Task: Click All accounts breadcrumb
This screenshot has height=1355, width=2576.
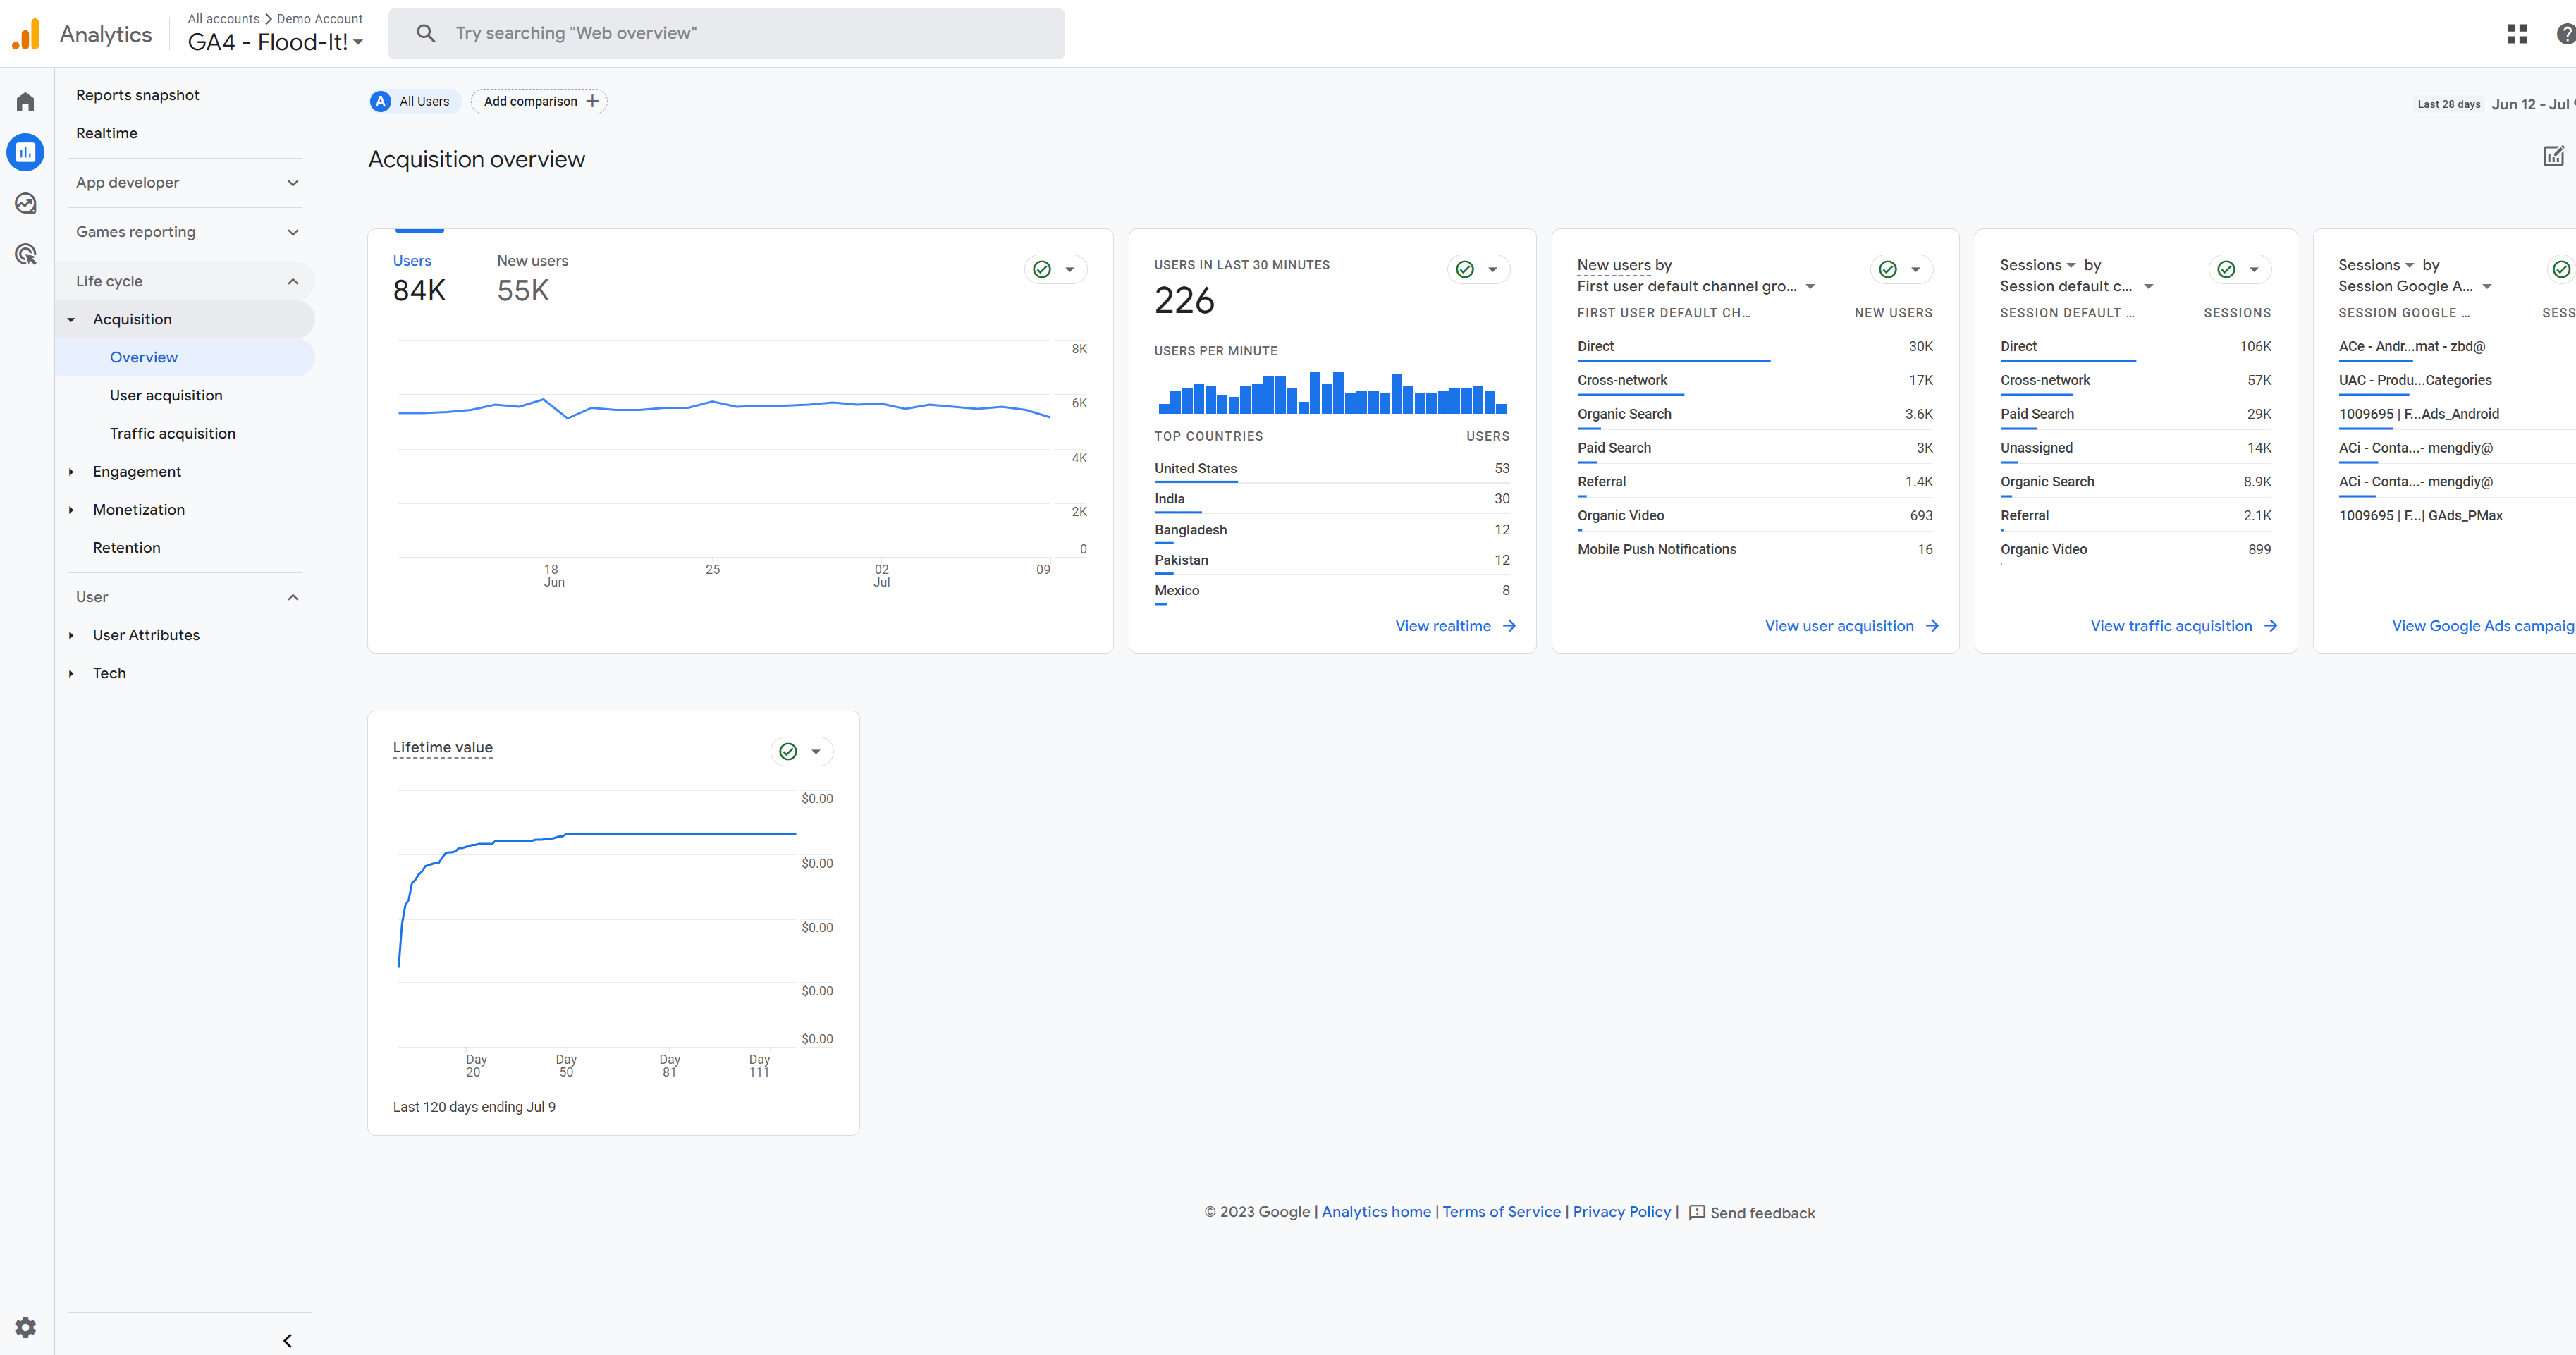Action: 223,19
